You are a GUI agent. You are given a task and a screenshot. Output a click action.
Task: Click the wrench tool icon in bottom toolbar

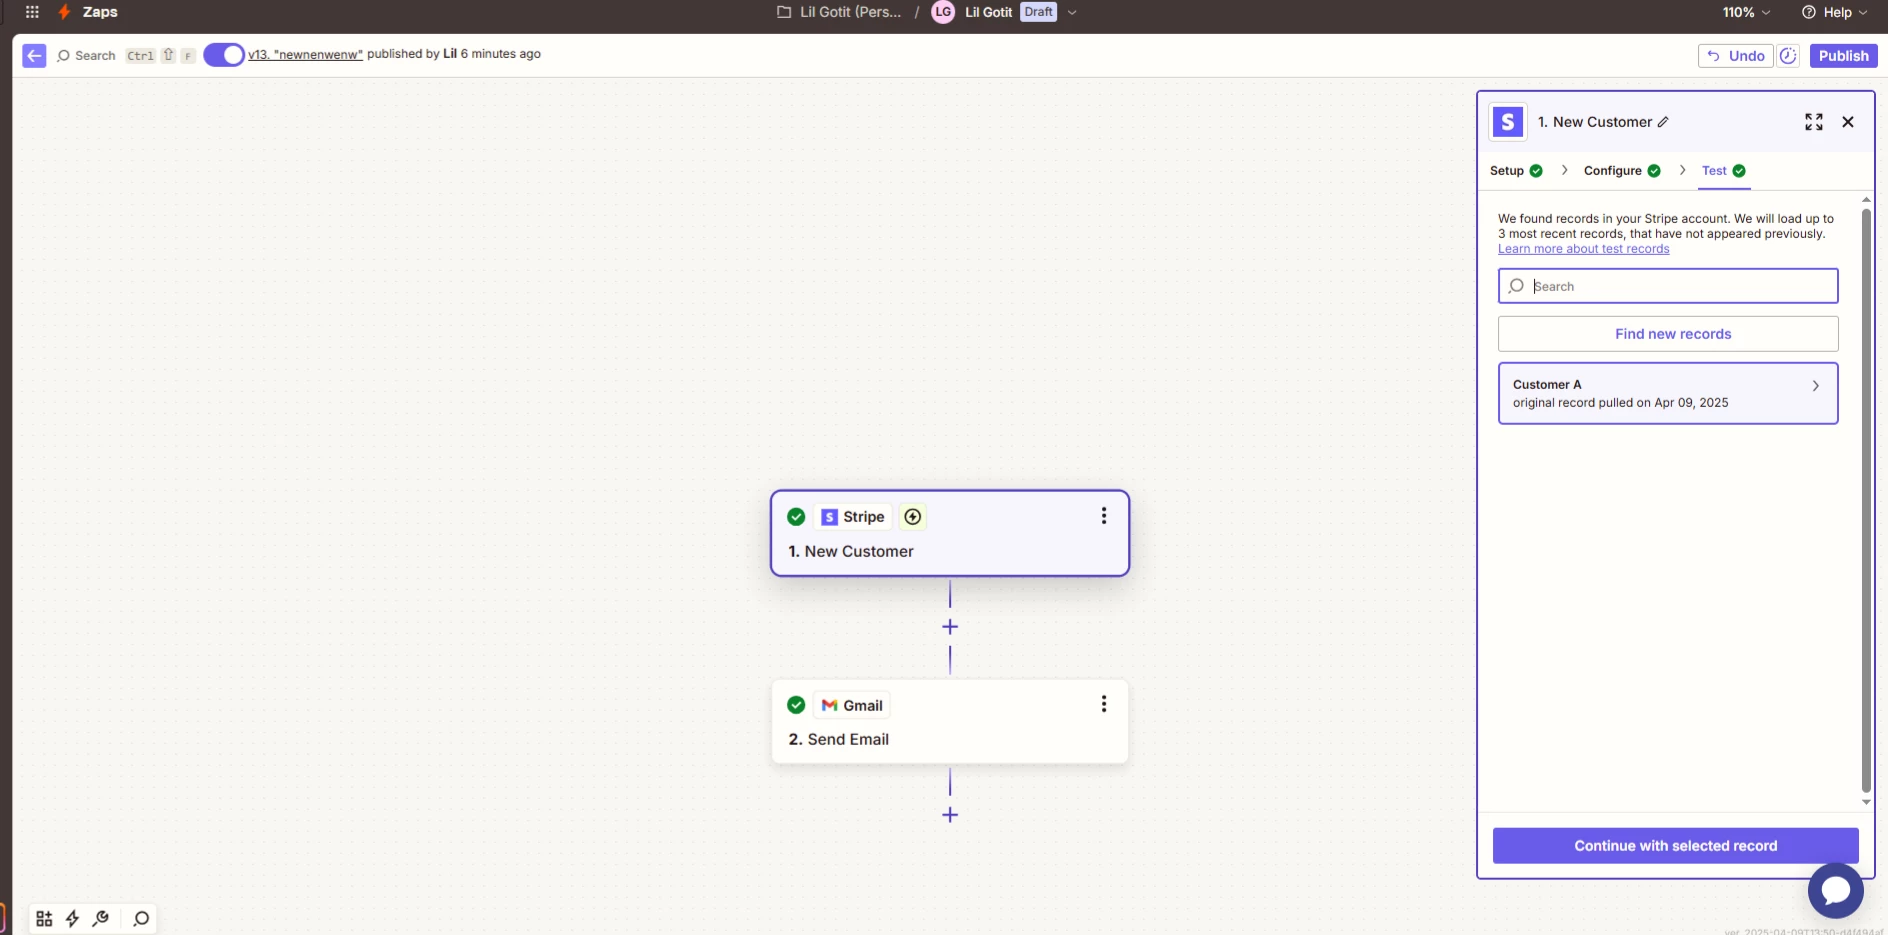pyautogui.click(x=100, y=918)
